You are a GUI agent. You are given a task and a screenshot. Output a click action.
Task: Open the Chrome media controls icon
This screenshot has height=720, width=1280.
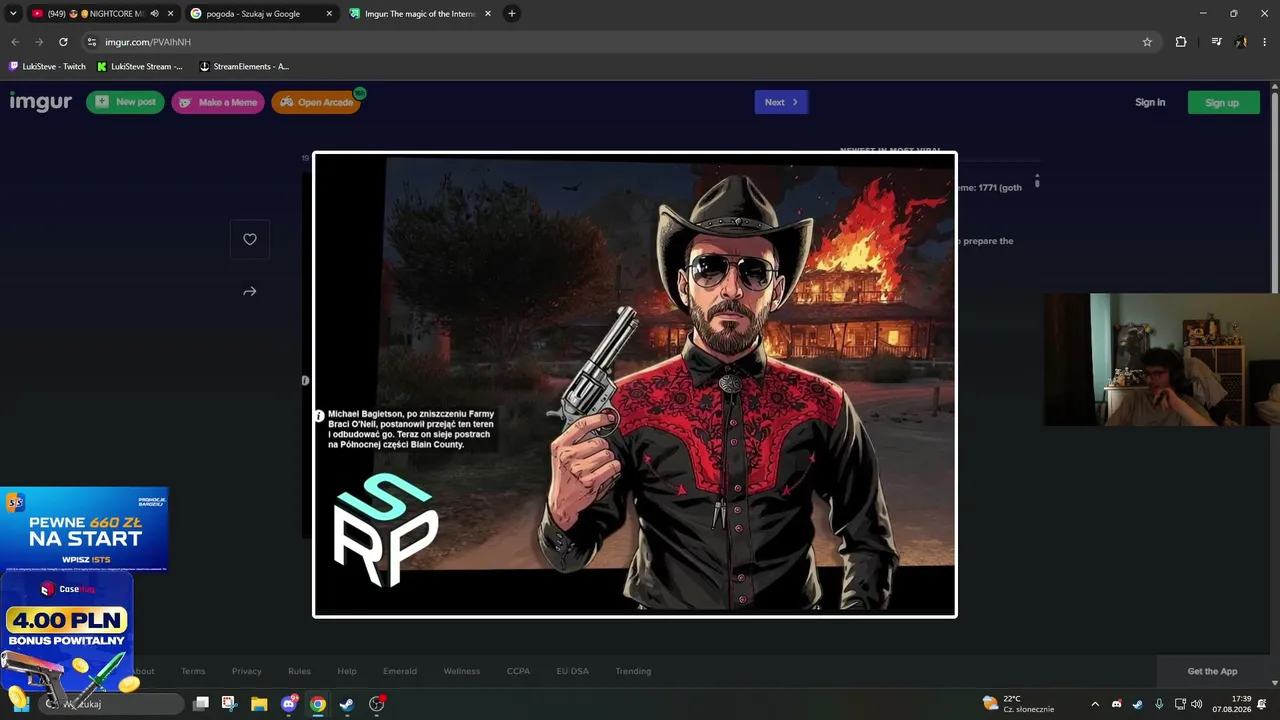1216,42
